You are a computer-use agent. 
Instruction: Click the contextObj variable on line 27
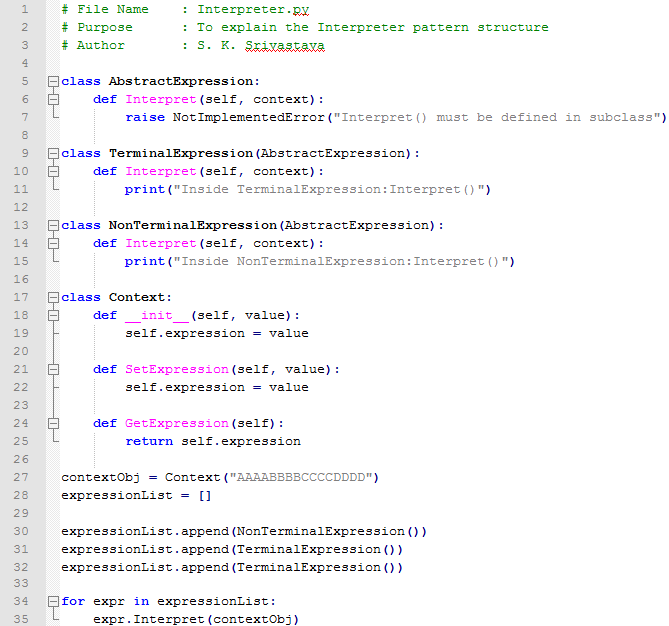[101, 477]
